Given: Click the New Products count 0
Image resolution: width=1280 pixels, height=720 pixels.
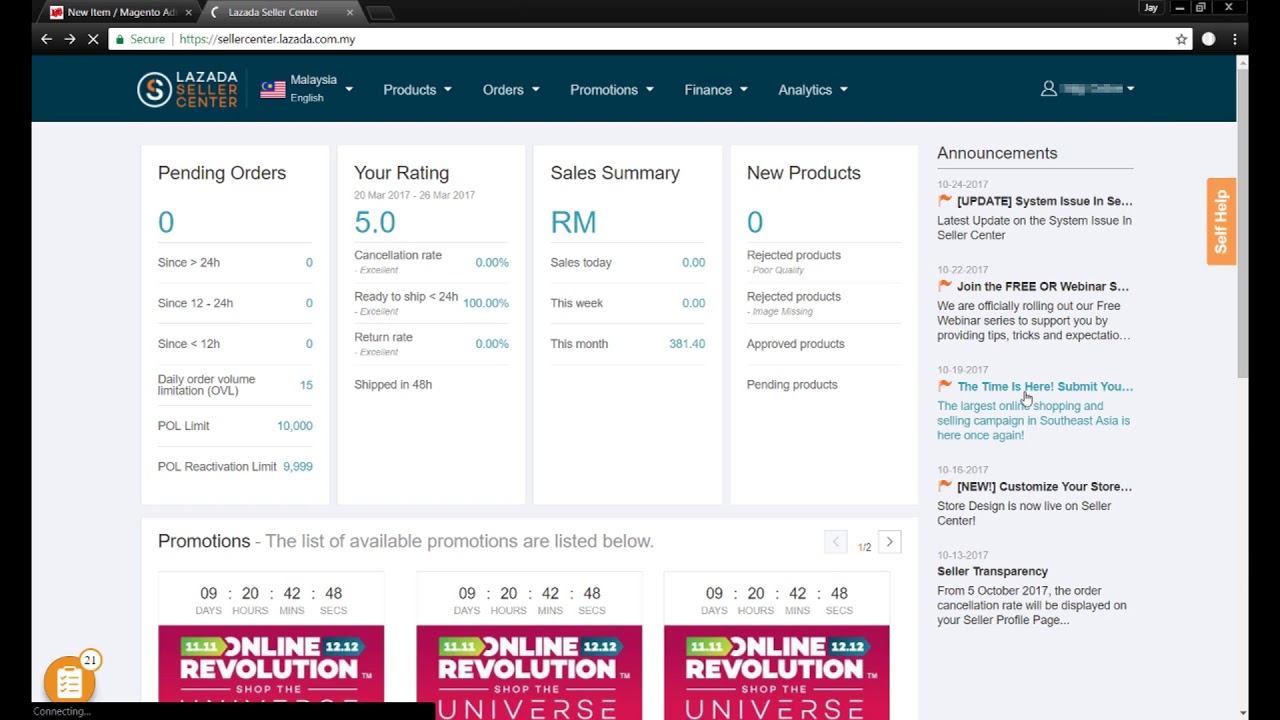Looking at the screenshot, I should pyautogui.click(x=755, y=222).
